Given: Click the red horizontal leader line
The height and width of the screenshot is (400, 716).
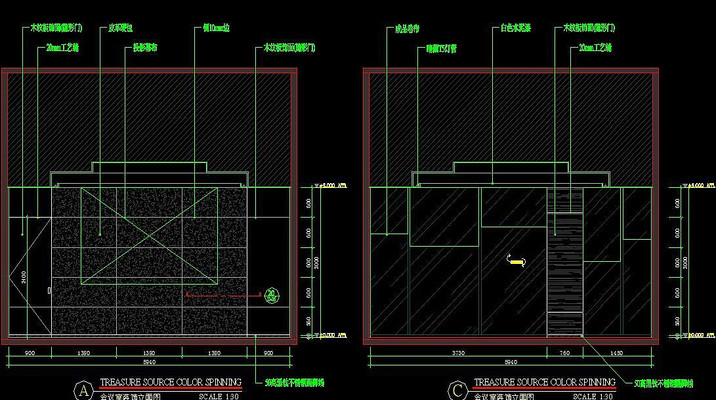Looking at the screenshot, I should pyautogui.click(x=220, y=296).
